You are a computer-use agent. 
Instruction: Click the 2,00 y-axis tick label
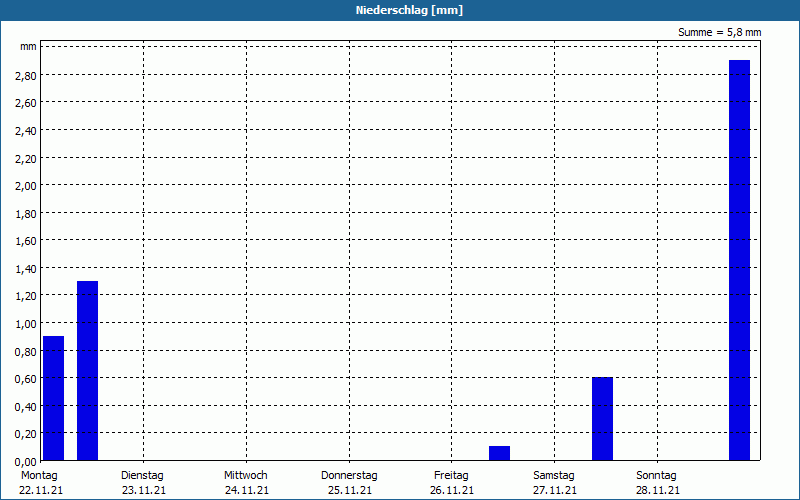click(26, 186)
